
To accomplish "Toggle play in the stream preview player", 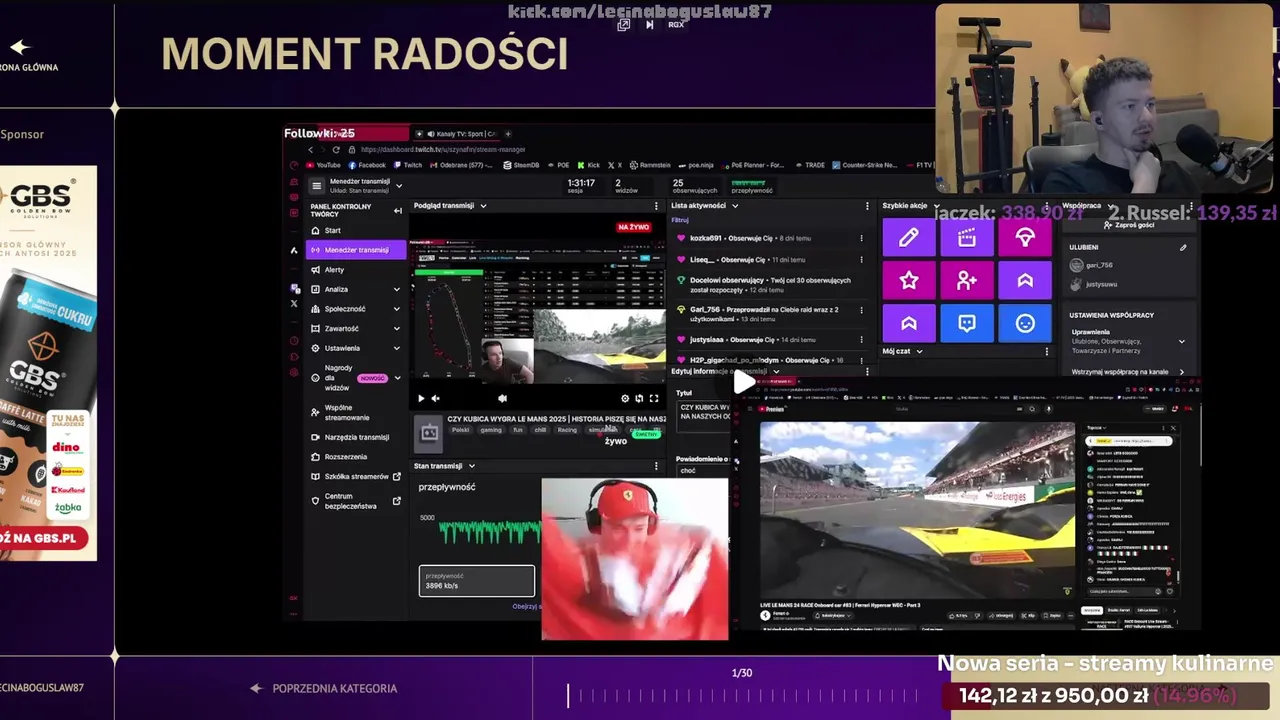I will 421,398.
